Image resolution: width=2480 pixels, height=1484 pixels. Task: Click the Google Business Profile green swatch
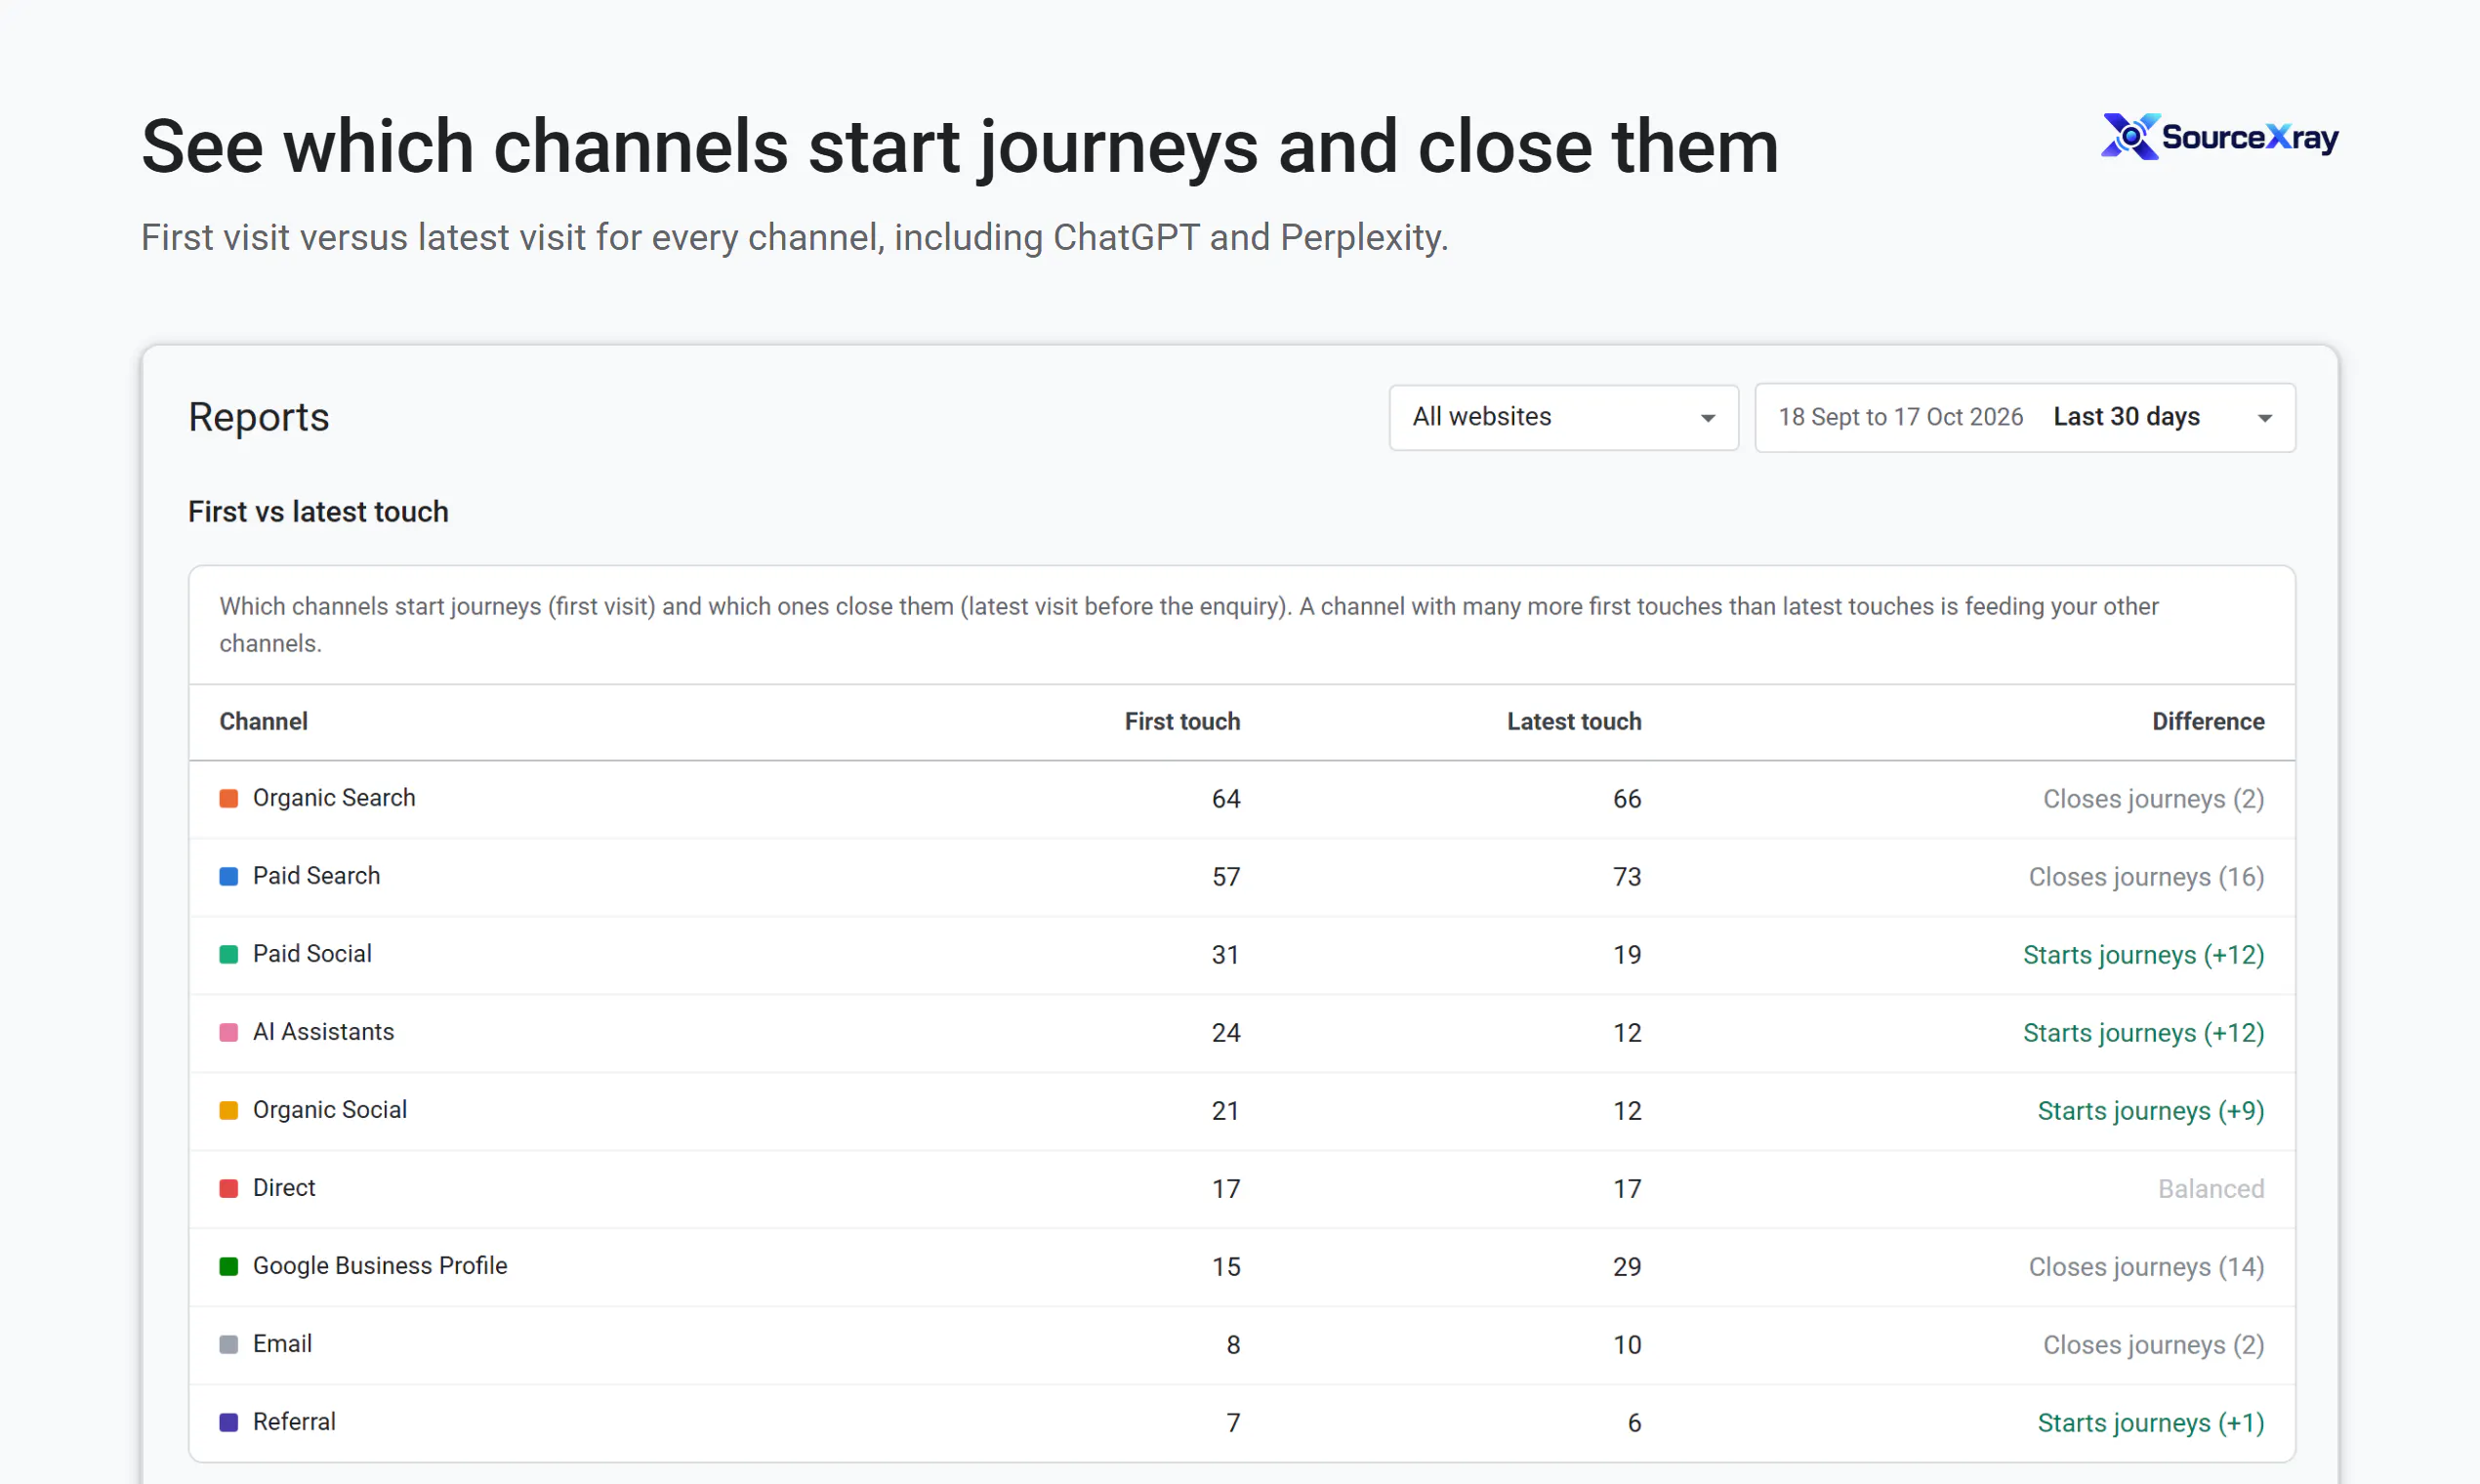pos(229,1266)
